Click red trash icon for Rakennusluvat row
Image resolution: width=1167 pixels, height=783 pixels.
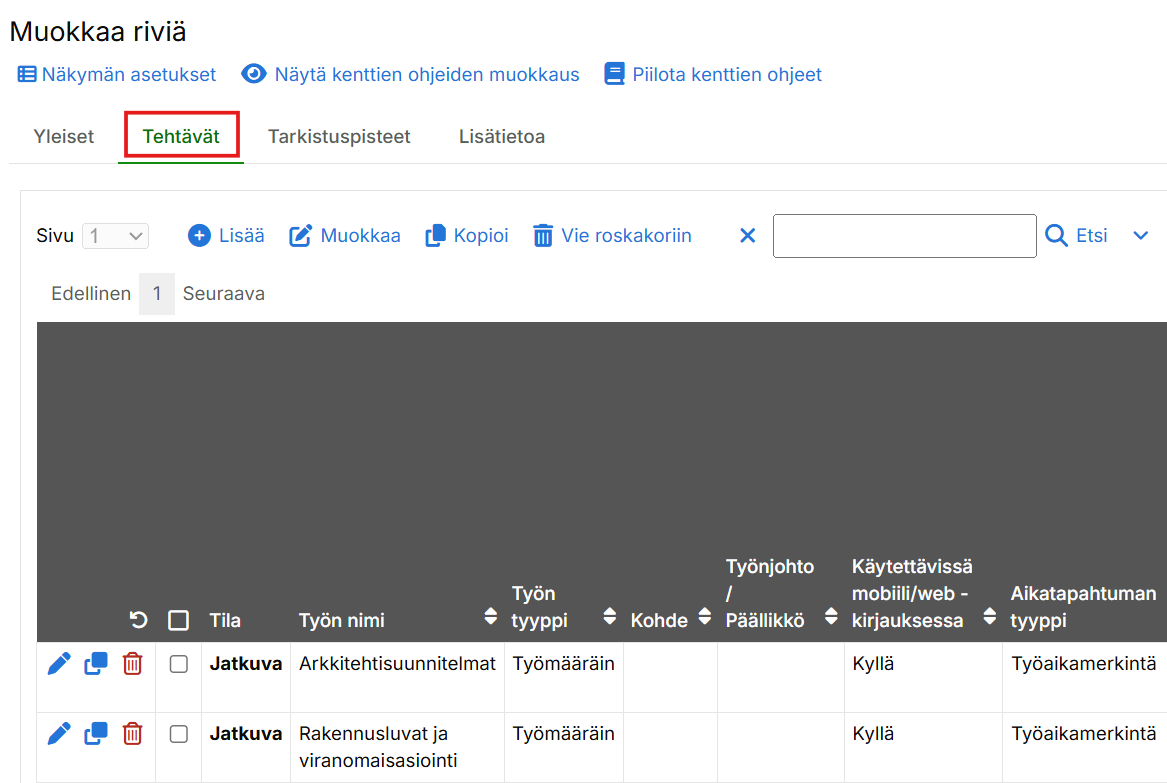coord(132,734)
